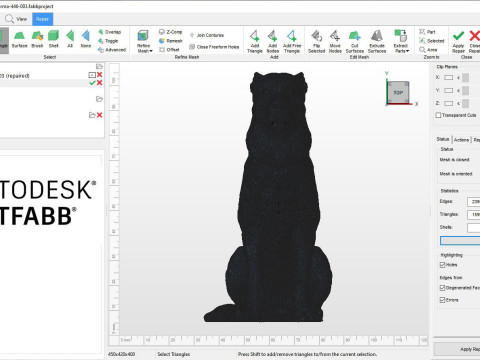The width and height of the screenshot is (480, 360).
Task: Click the Edges value field
Action: (474, 202)
